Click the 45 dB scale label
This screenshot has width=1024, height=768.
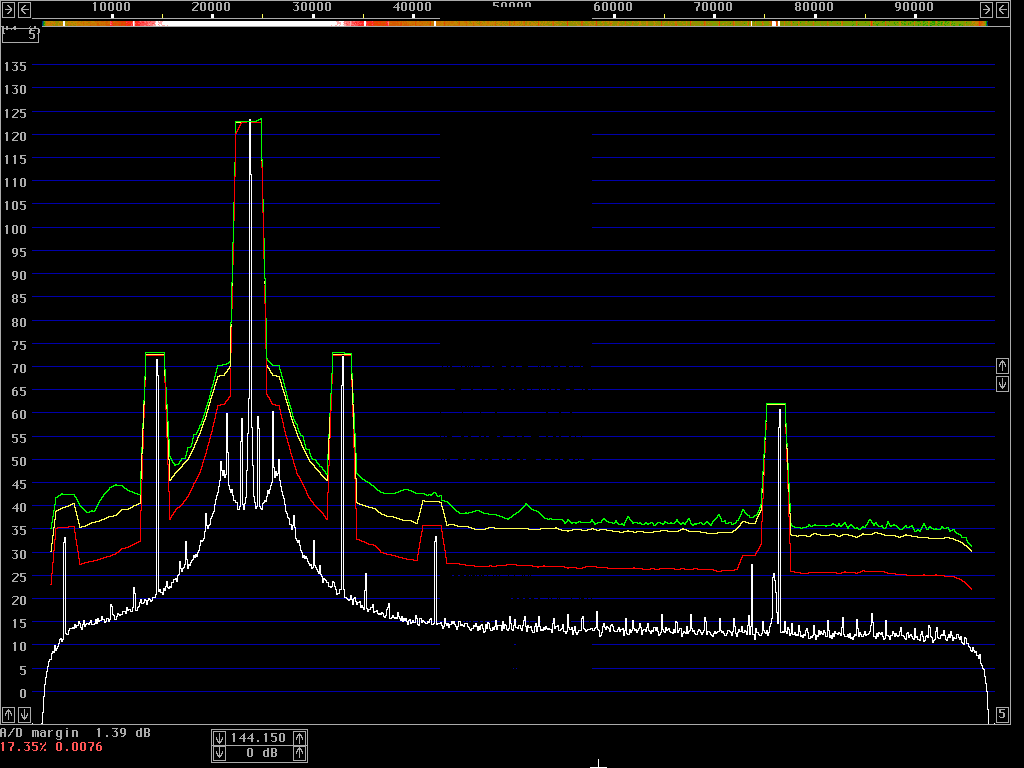pyautogui.click(x=19, y=485)
